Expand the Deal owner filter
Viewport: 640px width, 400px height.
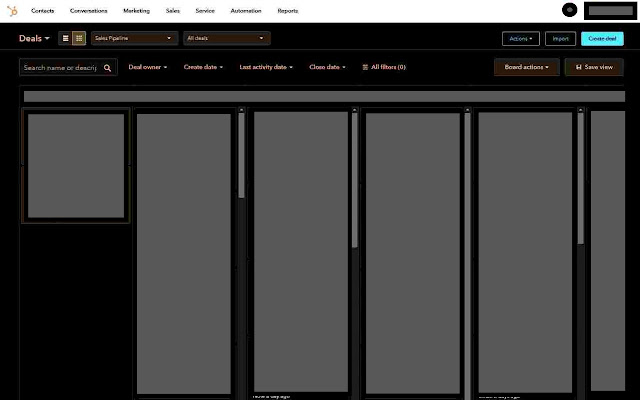(148, 67)
